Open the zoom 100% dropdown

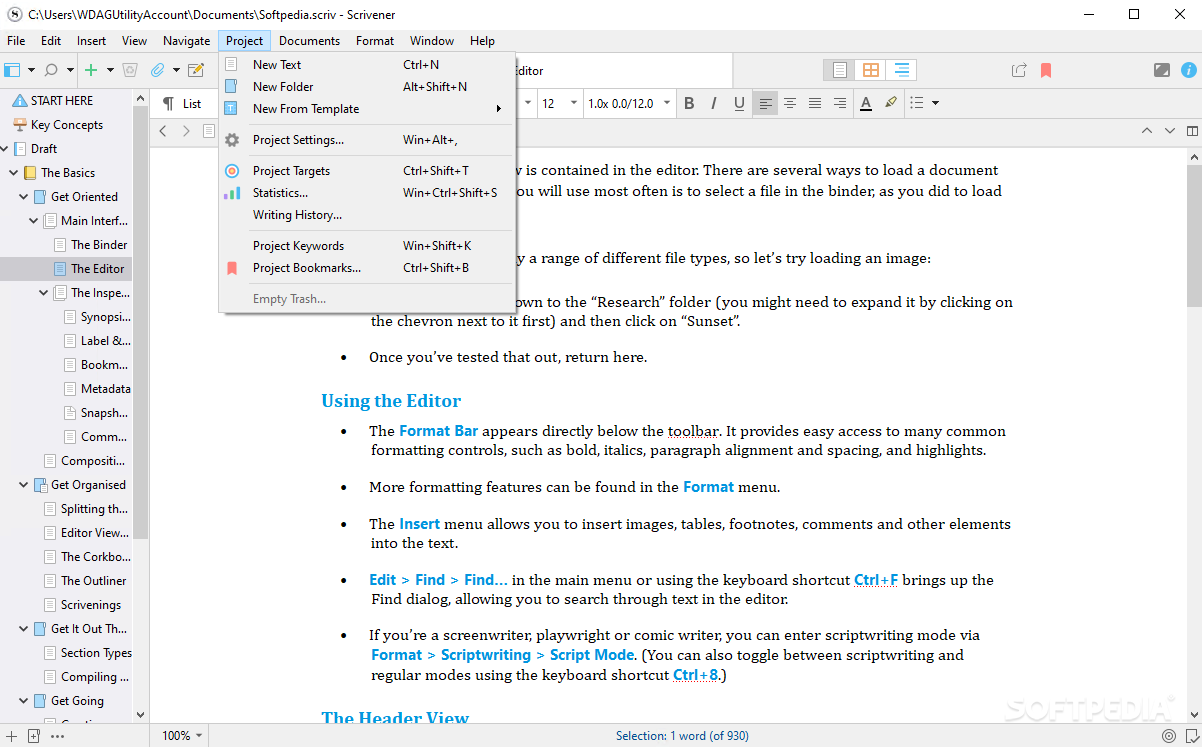(x=182, y=736)
